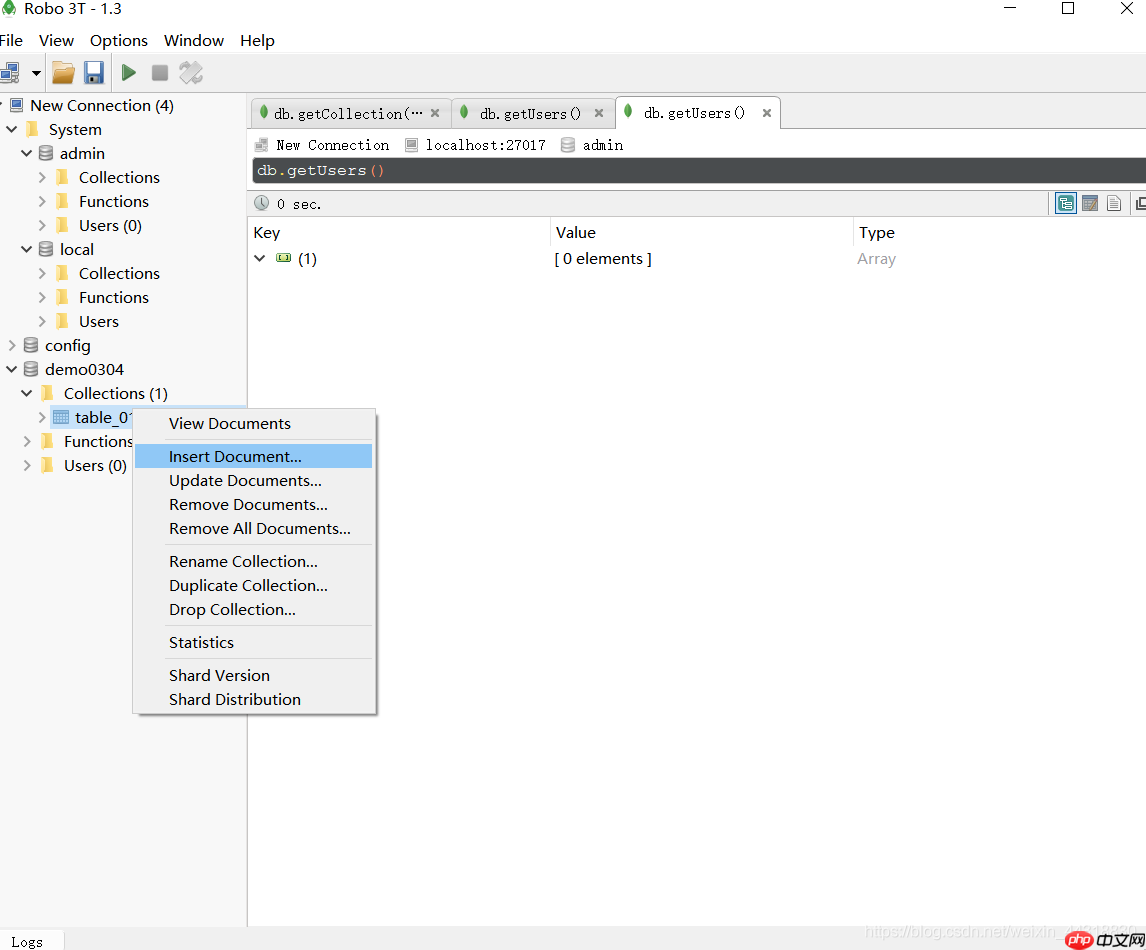Switch results to text view mode icon
Viewport: 1146px width, 950px height.
coord(1113,204)
